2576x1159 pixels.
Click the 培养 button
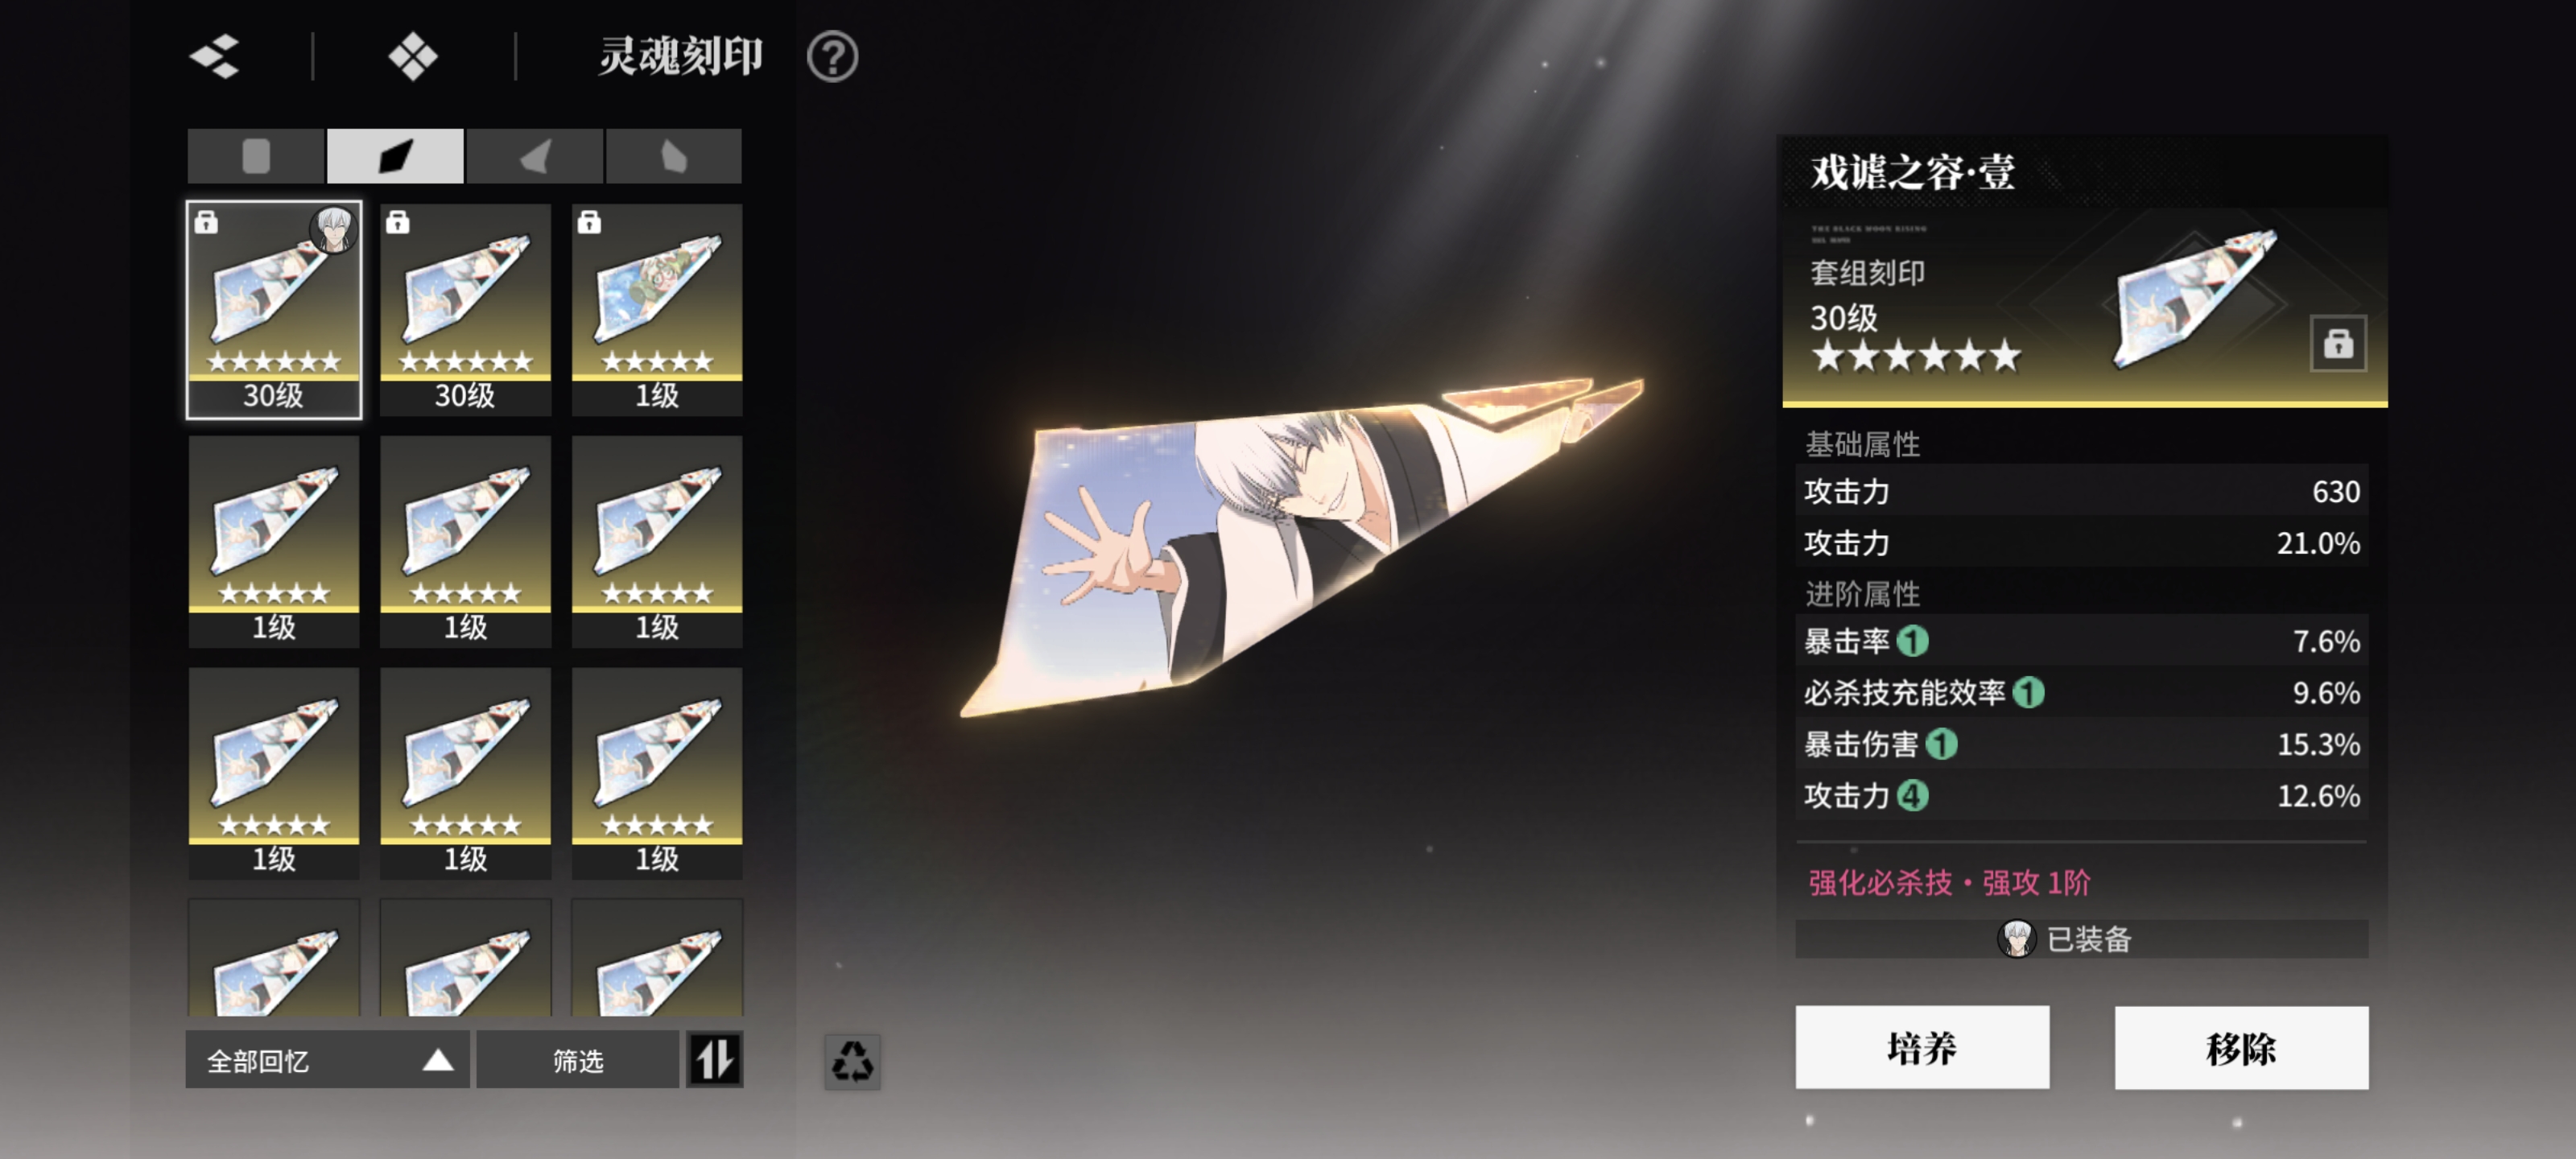click(1921, 1047)
